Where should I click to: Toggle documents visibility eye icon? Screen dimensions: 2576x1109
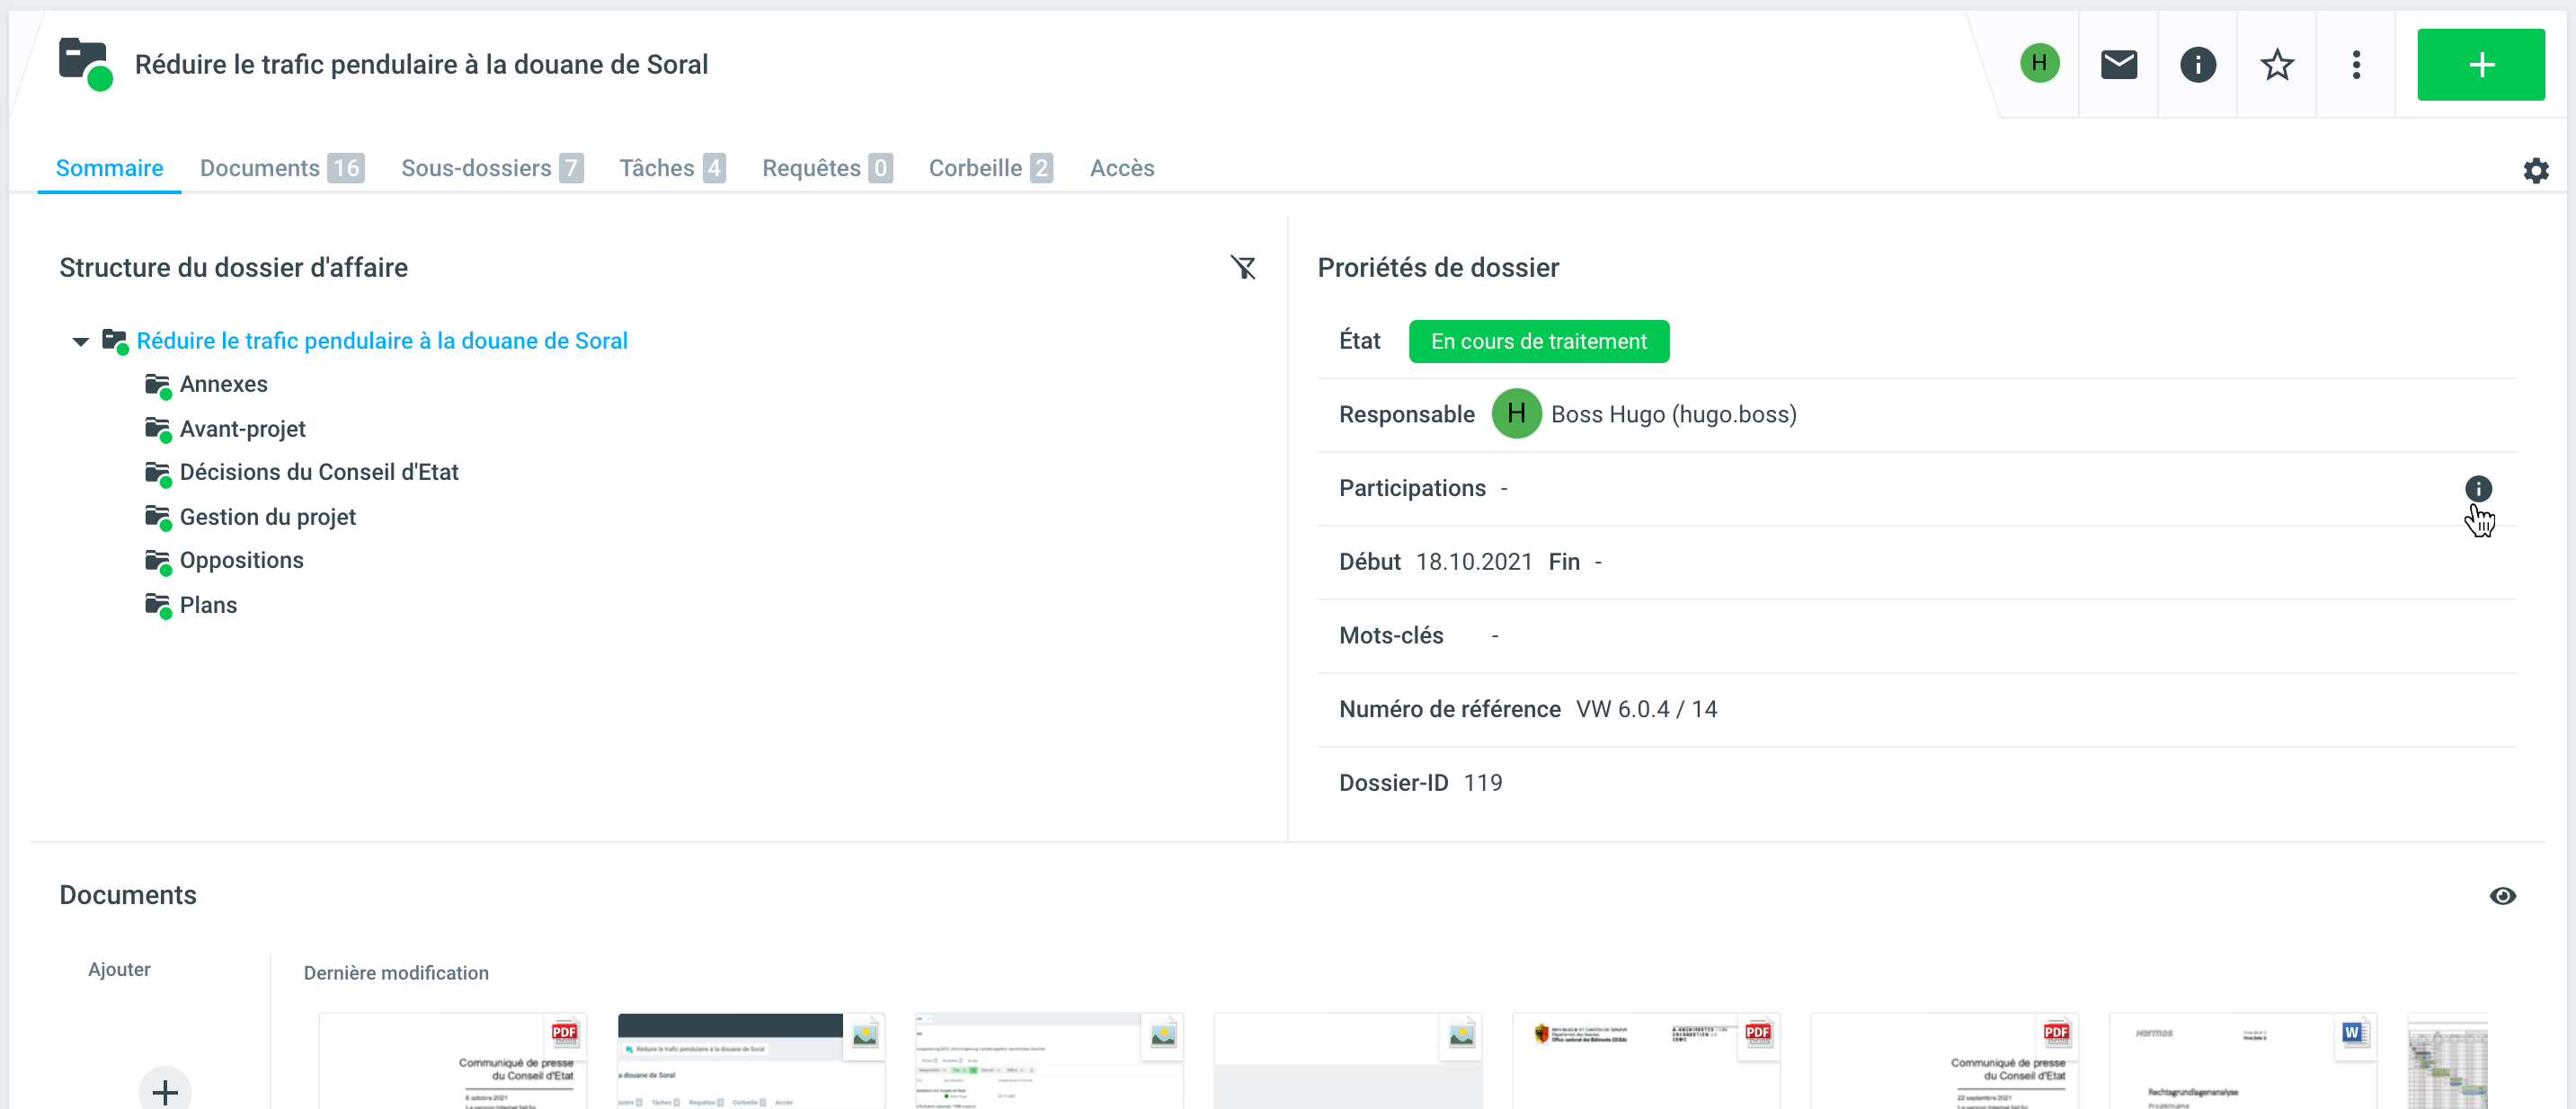click(2502, 895)
